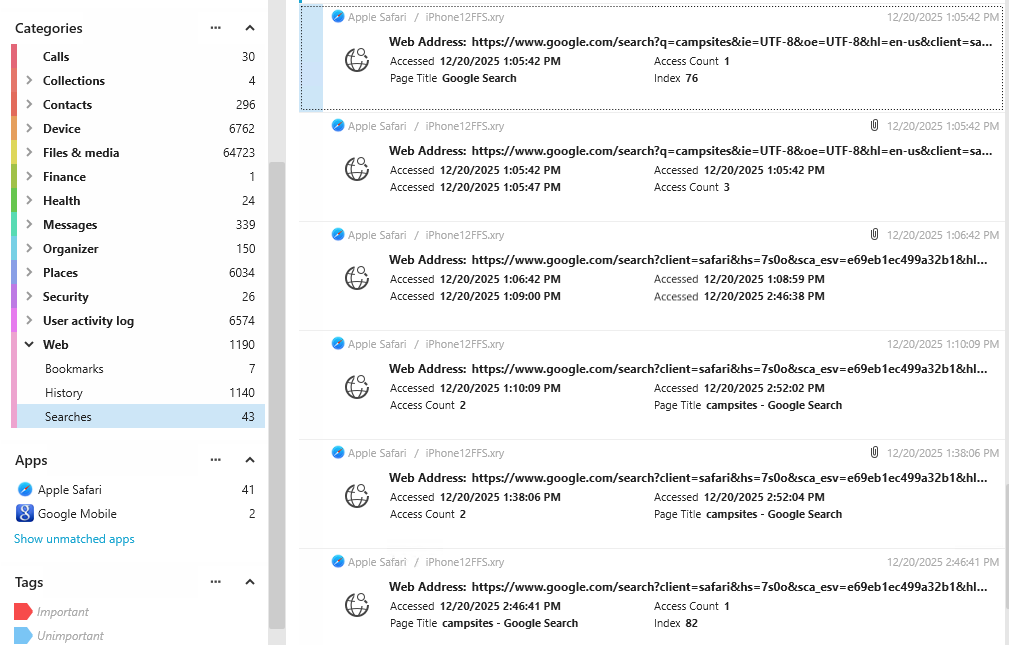Collapse the Categories panel chevron
Viewport: 1009px width, 645px height.
coord(250,28)
